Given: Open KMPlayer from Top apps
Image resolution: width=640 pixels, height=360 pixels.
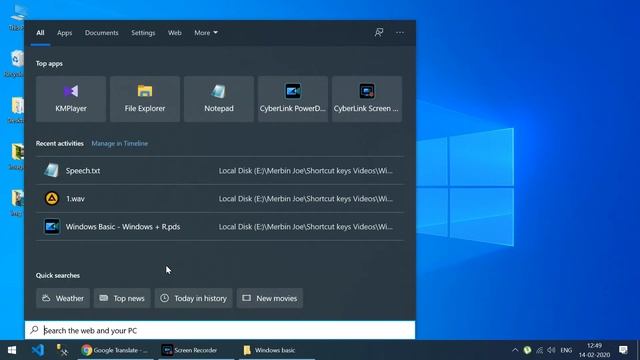Looking at the screenshot, I should coord(71,99).
